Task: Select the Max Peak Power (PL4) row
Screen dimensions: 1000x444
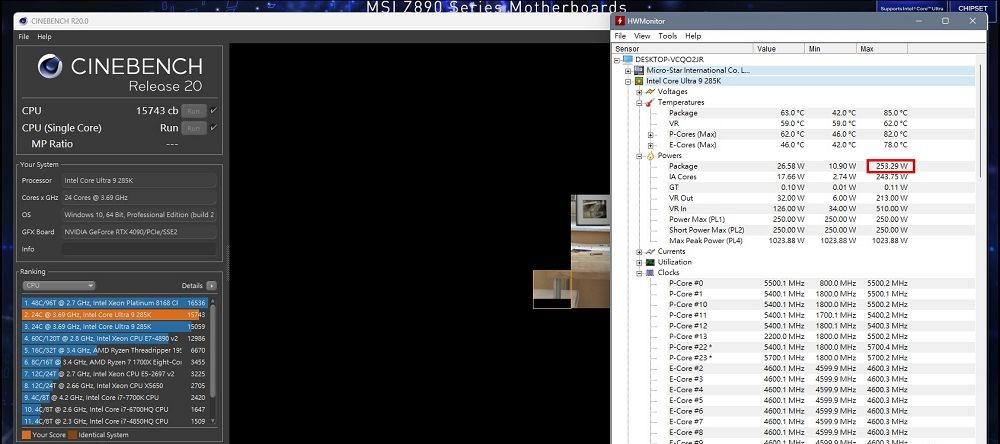Action: pyautogui.click(x=795, y=240)
